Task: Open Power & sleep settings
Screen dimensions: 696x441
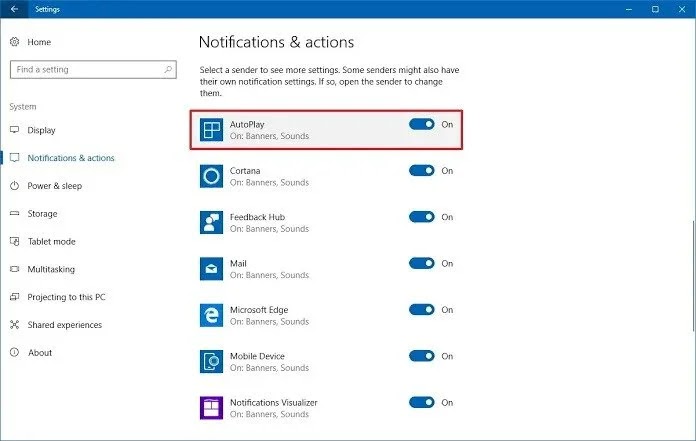Action: click(55, 186)
